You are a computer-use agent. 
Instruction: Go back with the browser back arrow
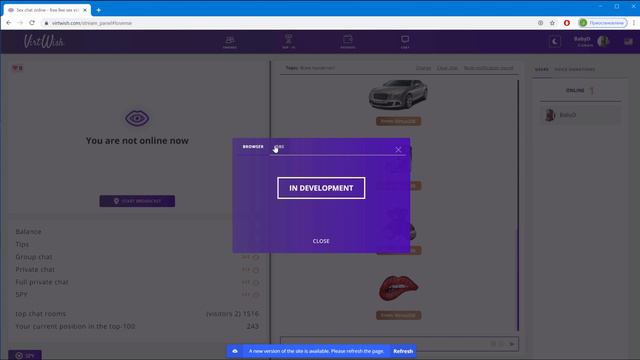click(x=9, y=23)
